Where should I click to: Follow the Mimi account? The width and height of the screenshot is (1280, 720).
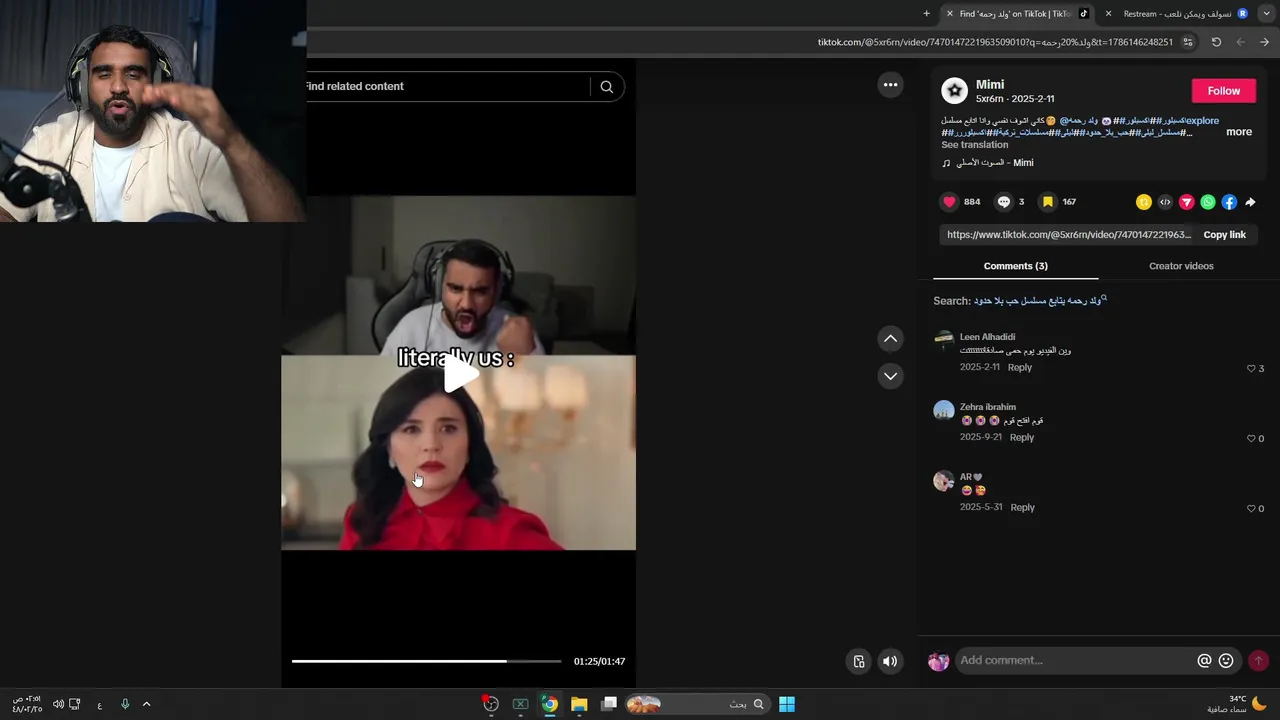click(1224, 91)
